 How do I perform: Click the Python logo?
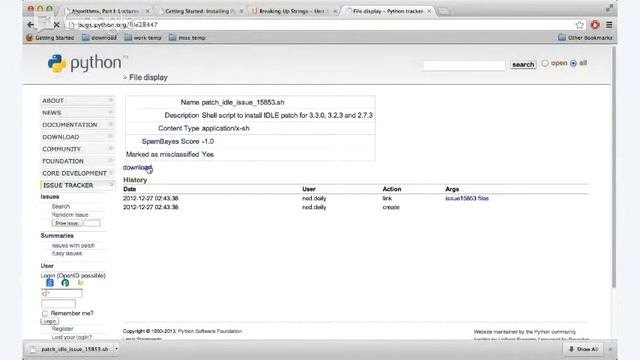84,63
